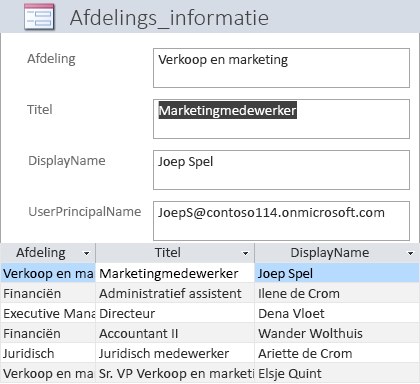This screenshot has height=384, width=420.
Task: Click the Titel form label
Action: (x=40, y=109)
